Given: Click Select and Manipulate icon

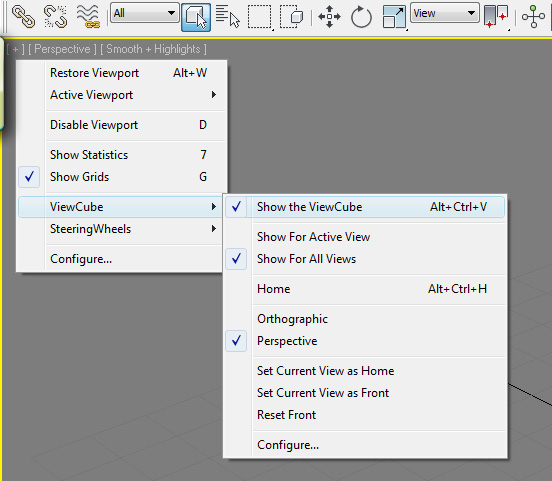Looking at the screenshot, I should click(x=533, y=17).
